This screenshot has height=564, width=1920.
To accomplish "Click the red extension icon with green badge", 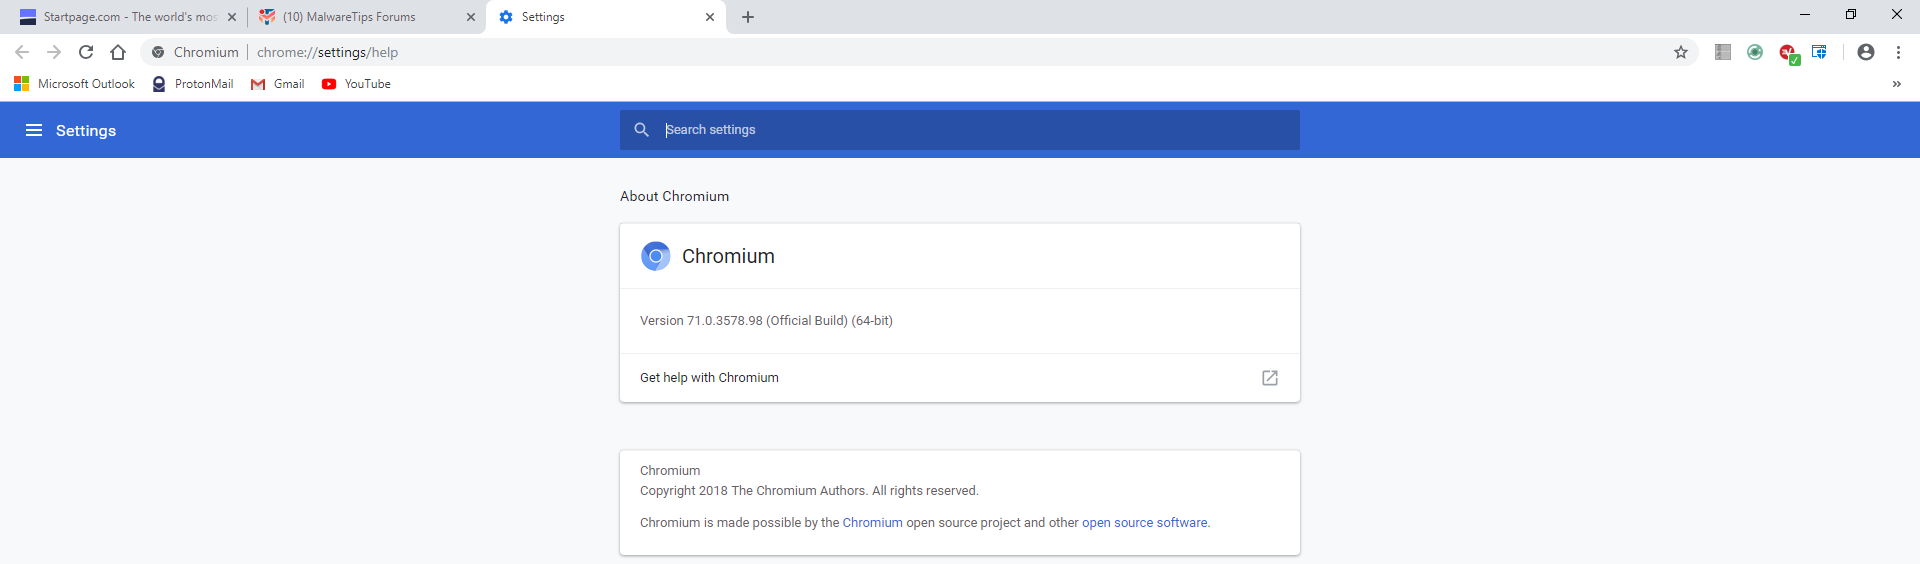I will [1788, 53].
